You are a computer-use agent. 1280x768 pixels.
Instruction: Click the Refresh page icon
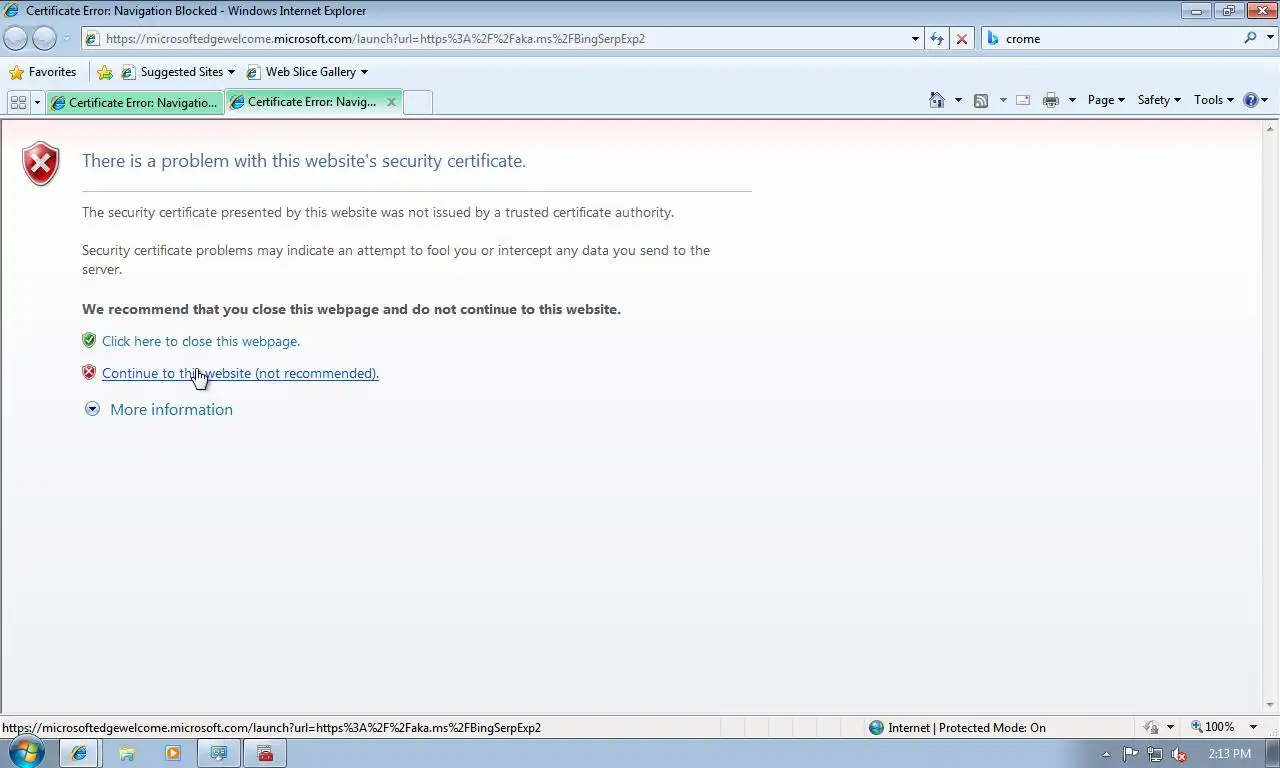(x=937, y=39)
